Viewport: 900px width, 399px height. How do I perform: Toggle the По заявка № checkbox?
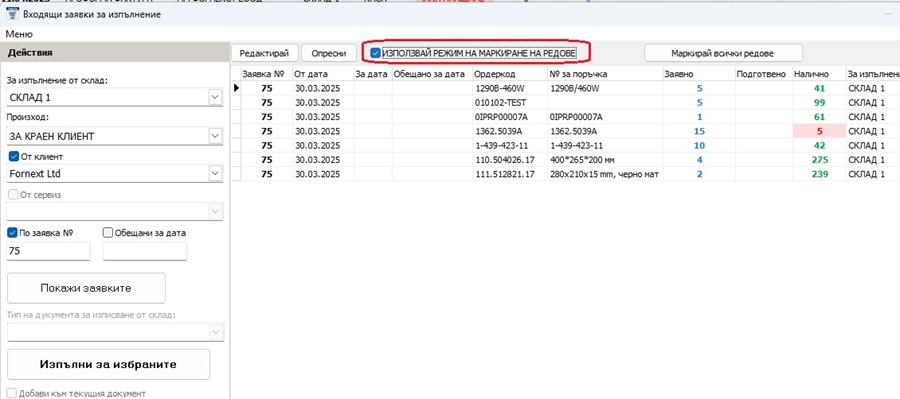click(13, 233)
